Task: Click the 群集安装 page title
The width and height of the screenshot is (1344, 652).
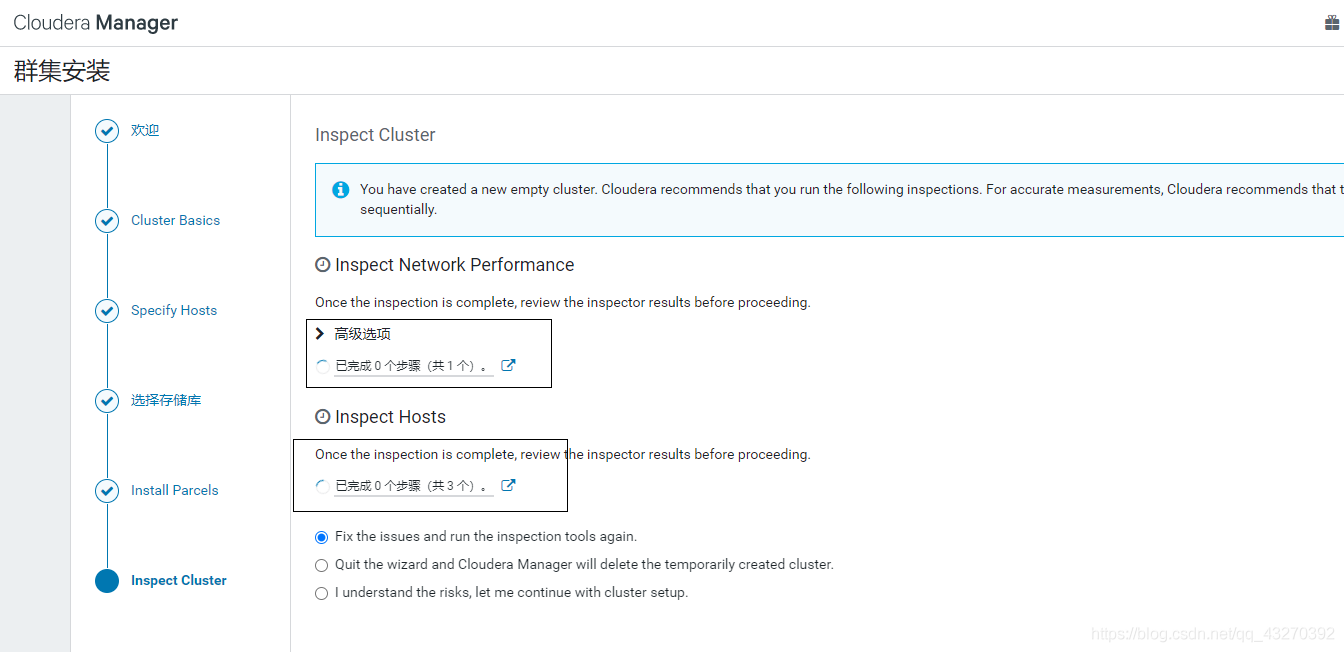Action: [x=62, y=71]
